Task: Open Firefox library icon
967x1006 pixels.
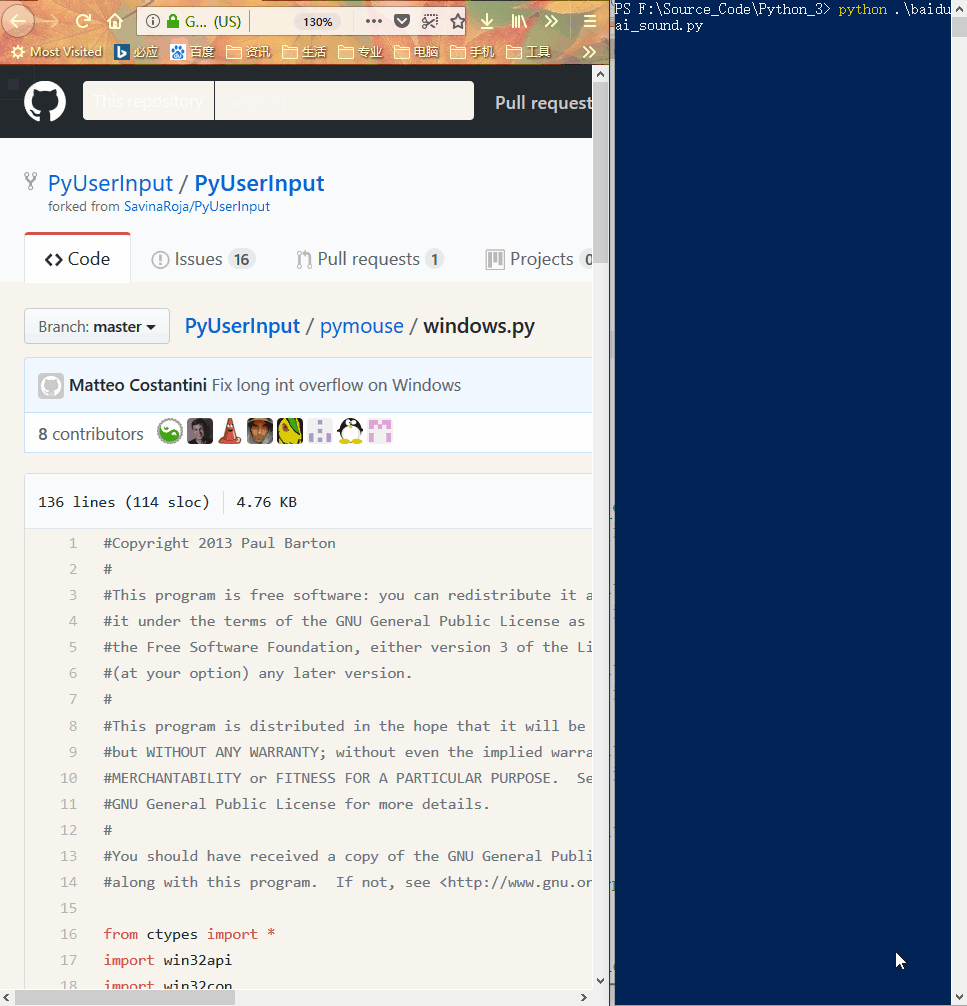Action: [518, 21]
